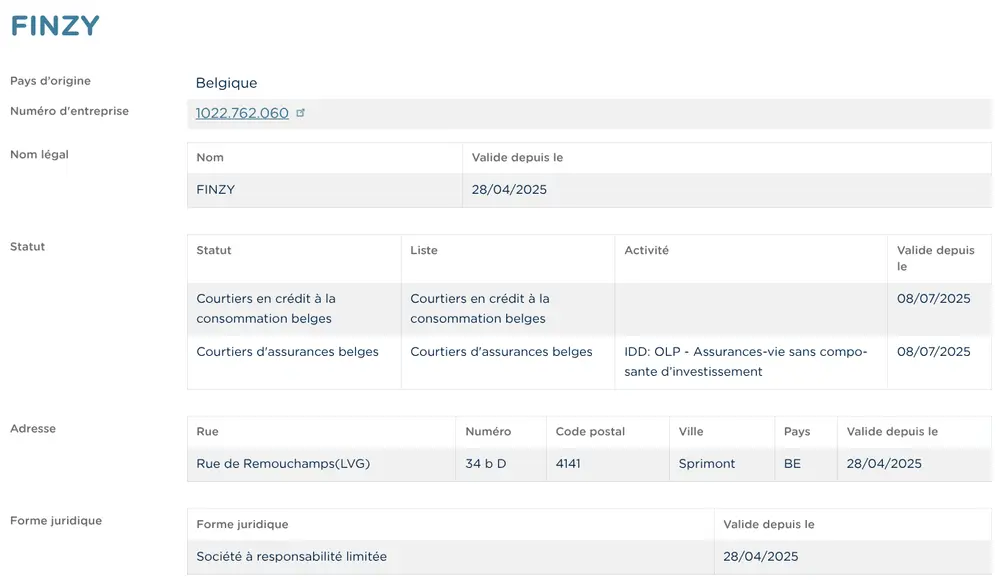Image resolution: width=1000 pixels, height=582 pixels.
Task: Click the Société à responsabilité limitée cell
Action: click(x=292, y=557)
